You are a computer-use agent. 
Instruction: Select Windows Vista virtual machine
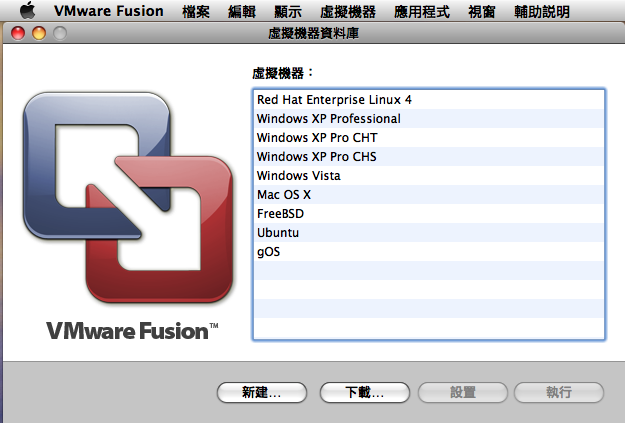point(429,175)
